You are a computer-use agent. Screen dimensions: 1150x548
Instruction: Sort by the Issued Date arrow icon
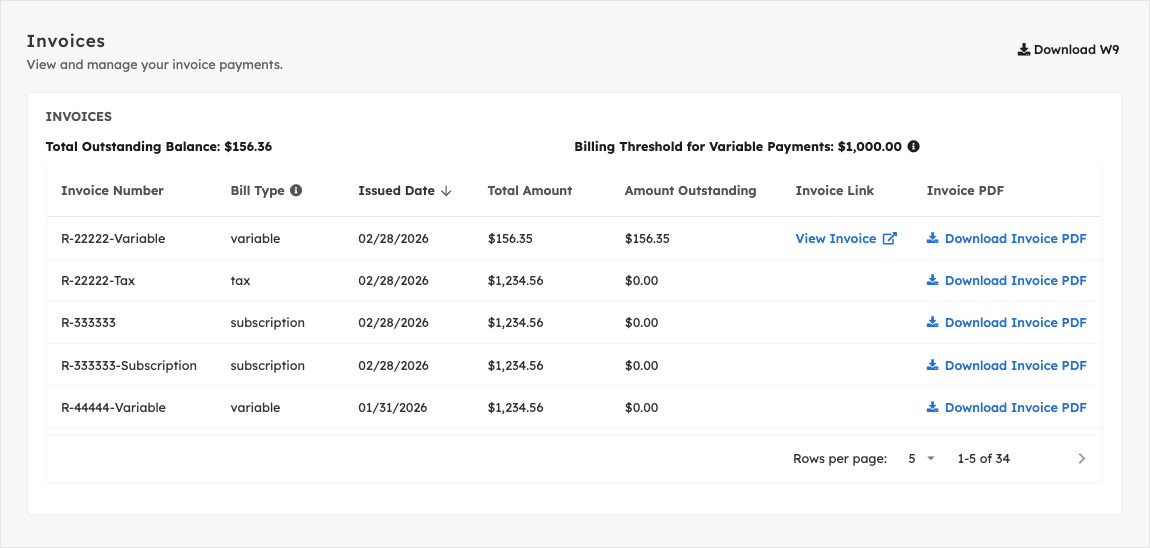[446, 191]
